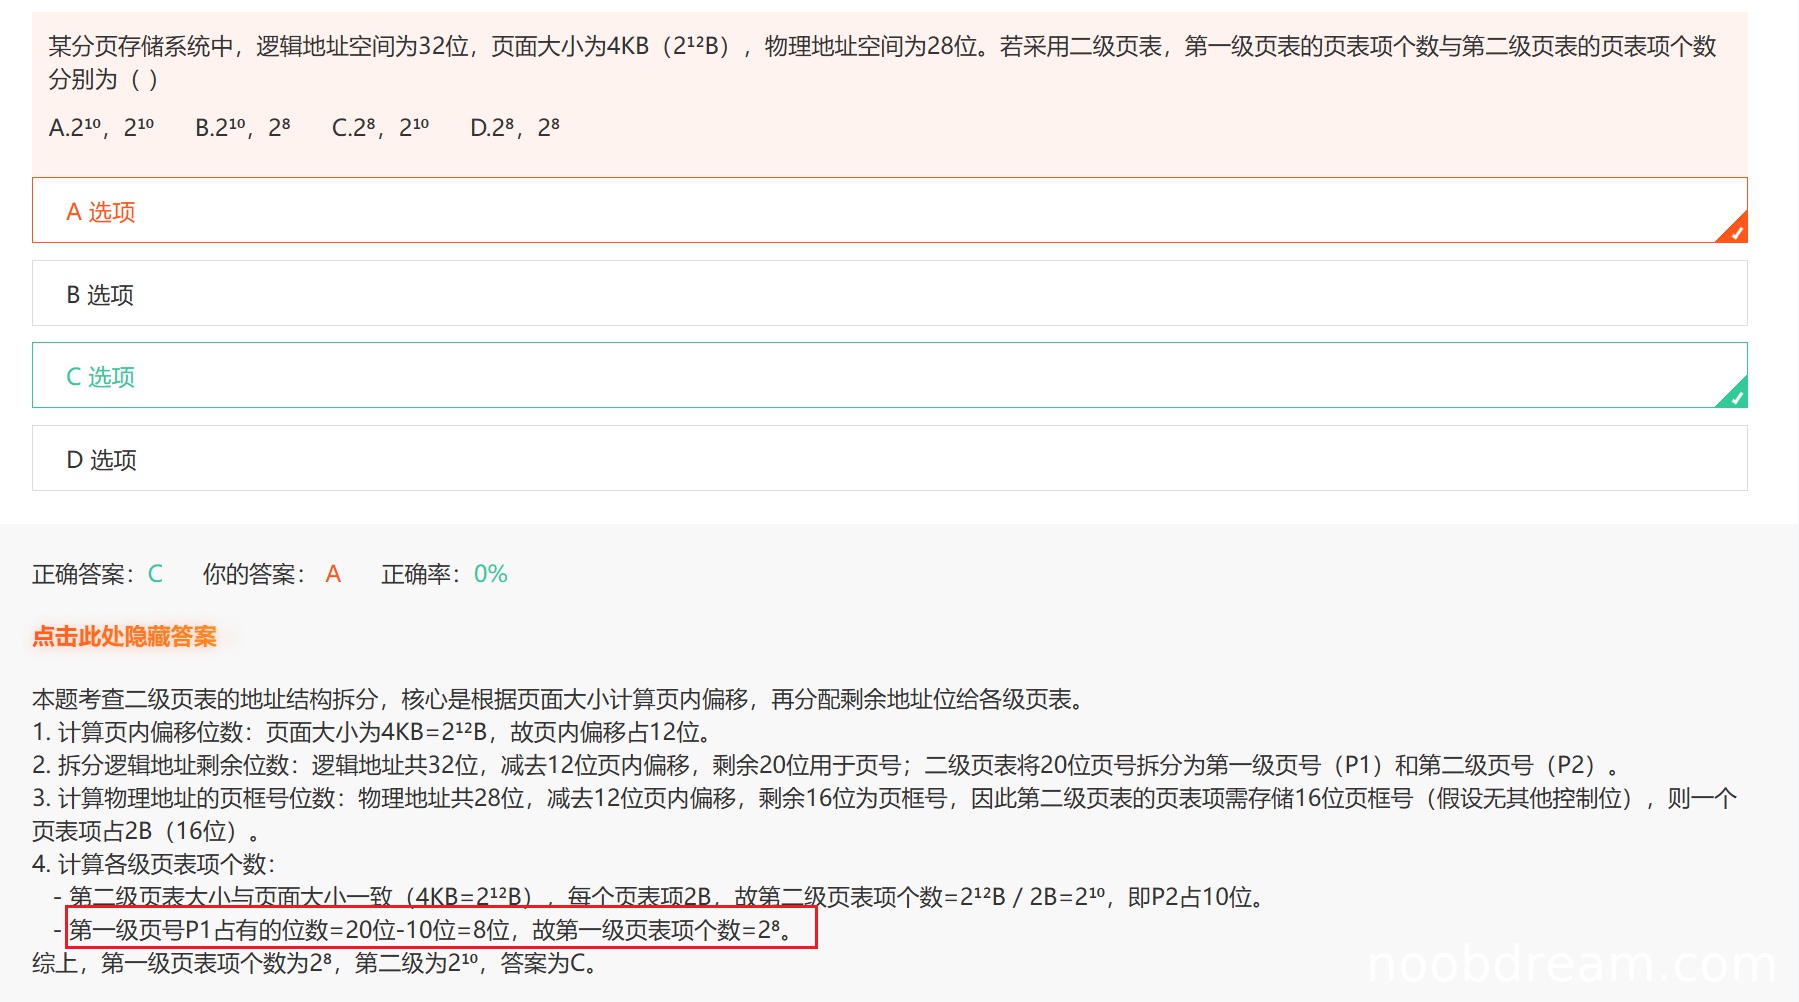This screenshot has height=1002, width=1799.
Task: Select the "A 选项" answer row
Action: point(888,211)
